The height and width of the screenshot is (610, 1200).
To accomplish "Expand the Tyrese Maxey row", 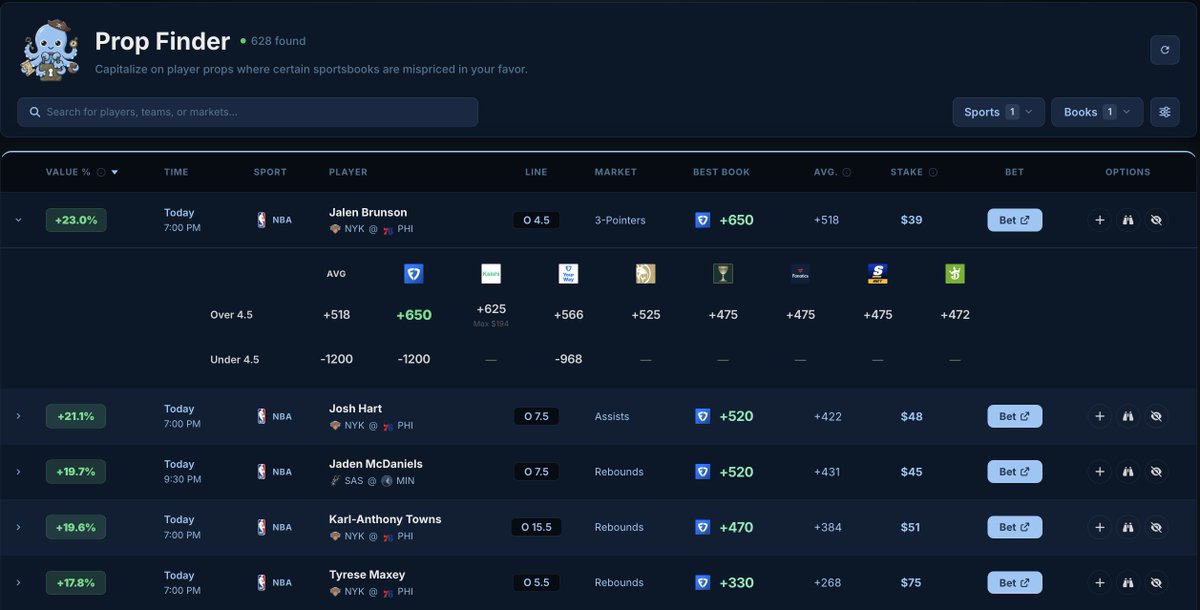I will point(18,583).
